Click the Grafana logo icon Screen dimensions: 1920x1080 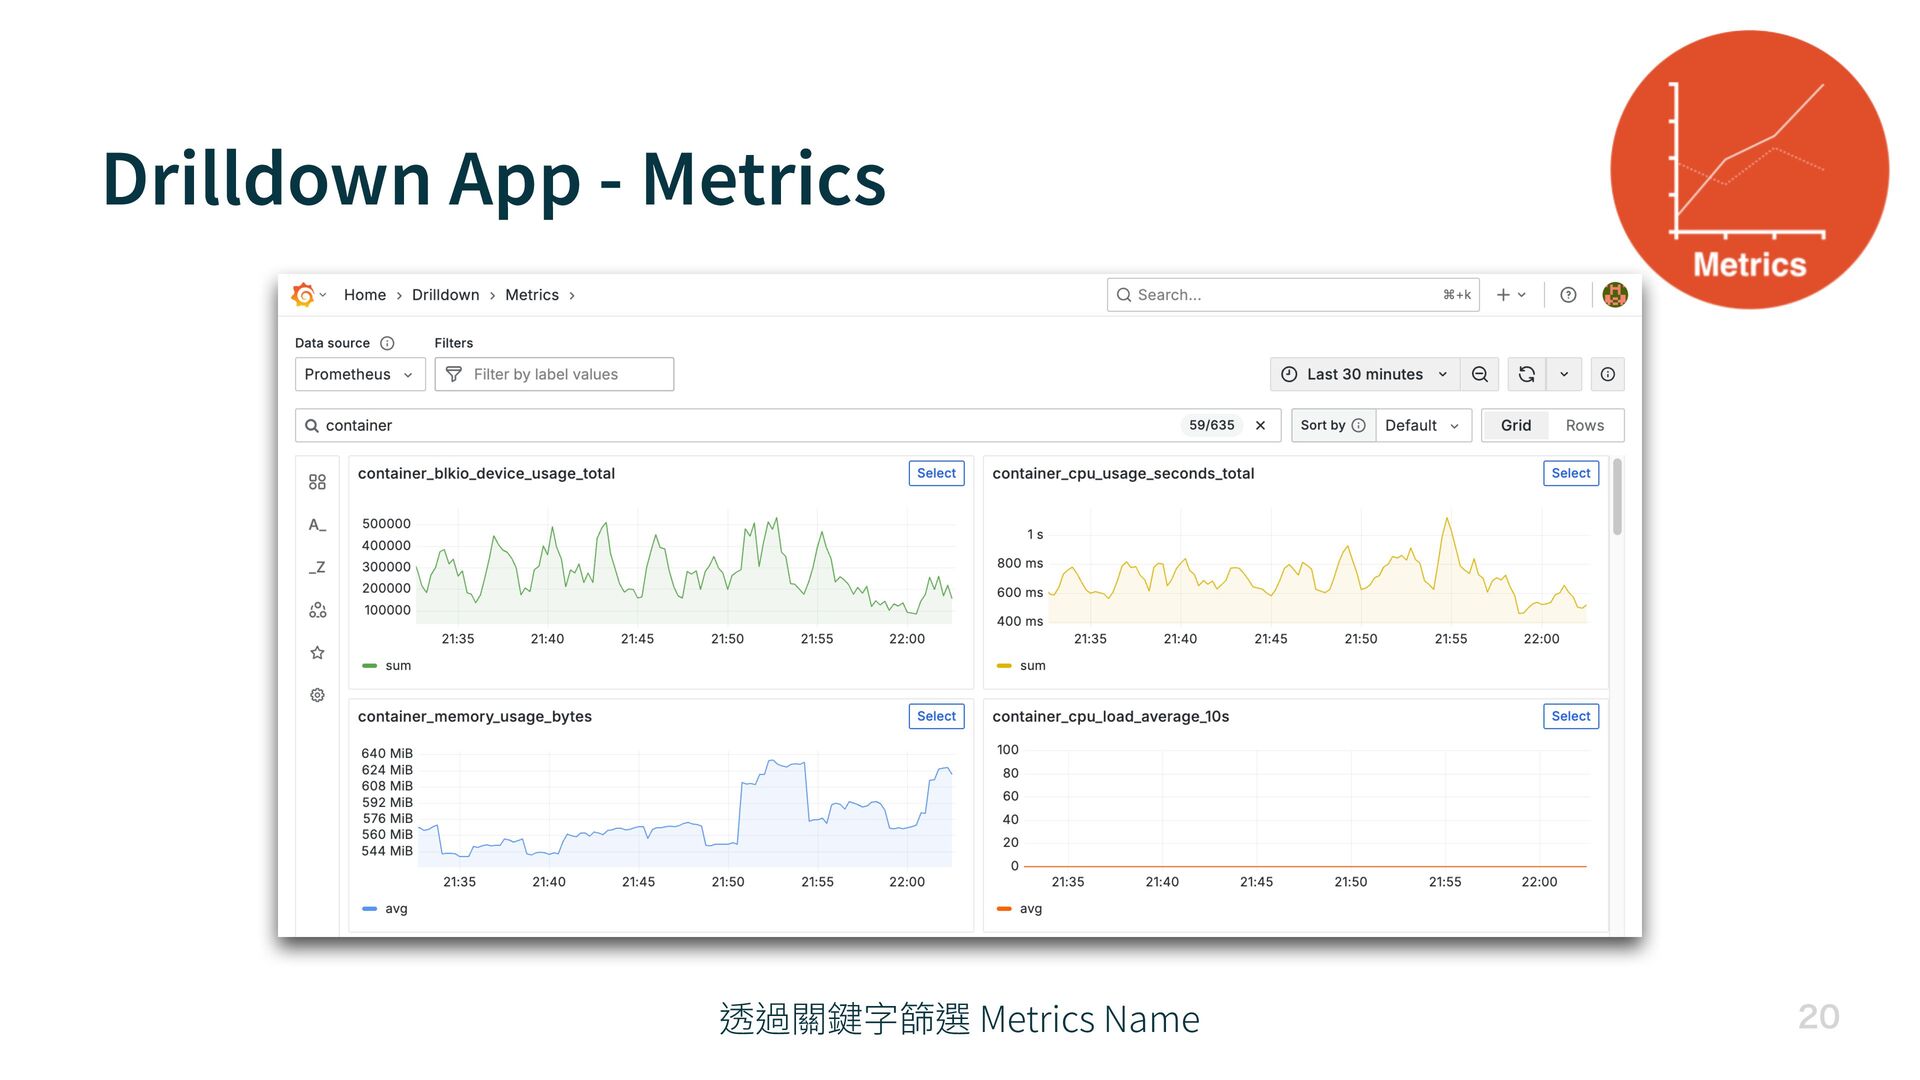coord(303,295)
